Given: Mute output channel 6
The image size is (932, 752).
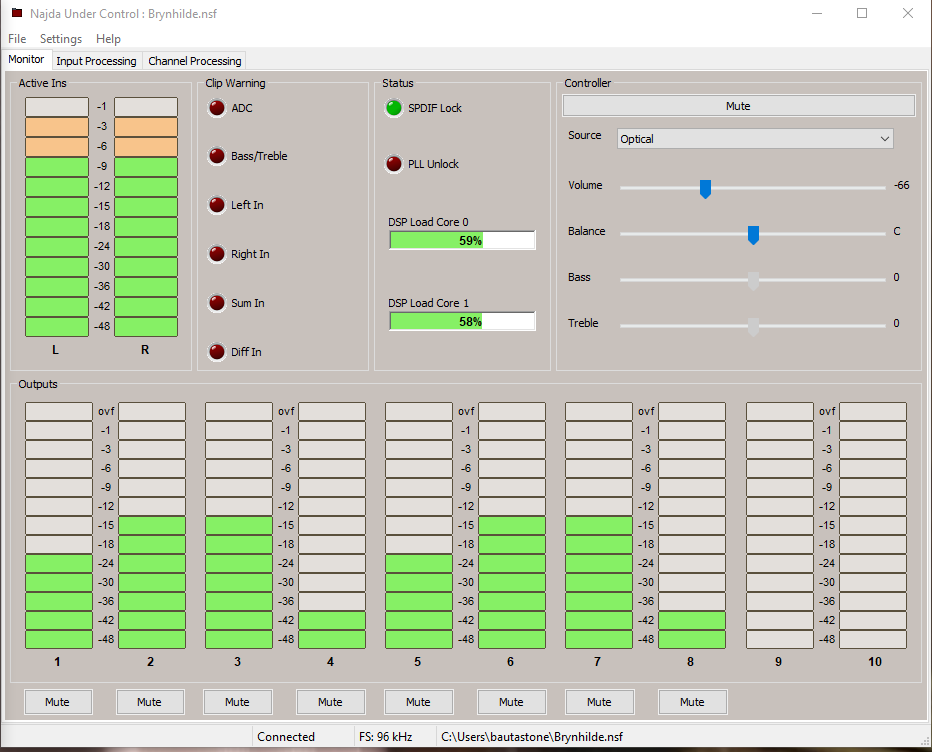Looking at the screenshot, I should pos(511,702).
